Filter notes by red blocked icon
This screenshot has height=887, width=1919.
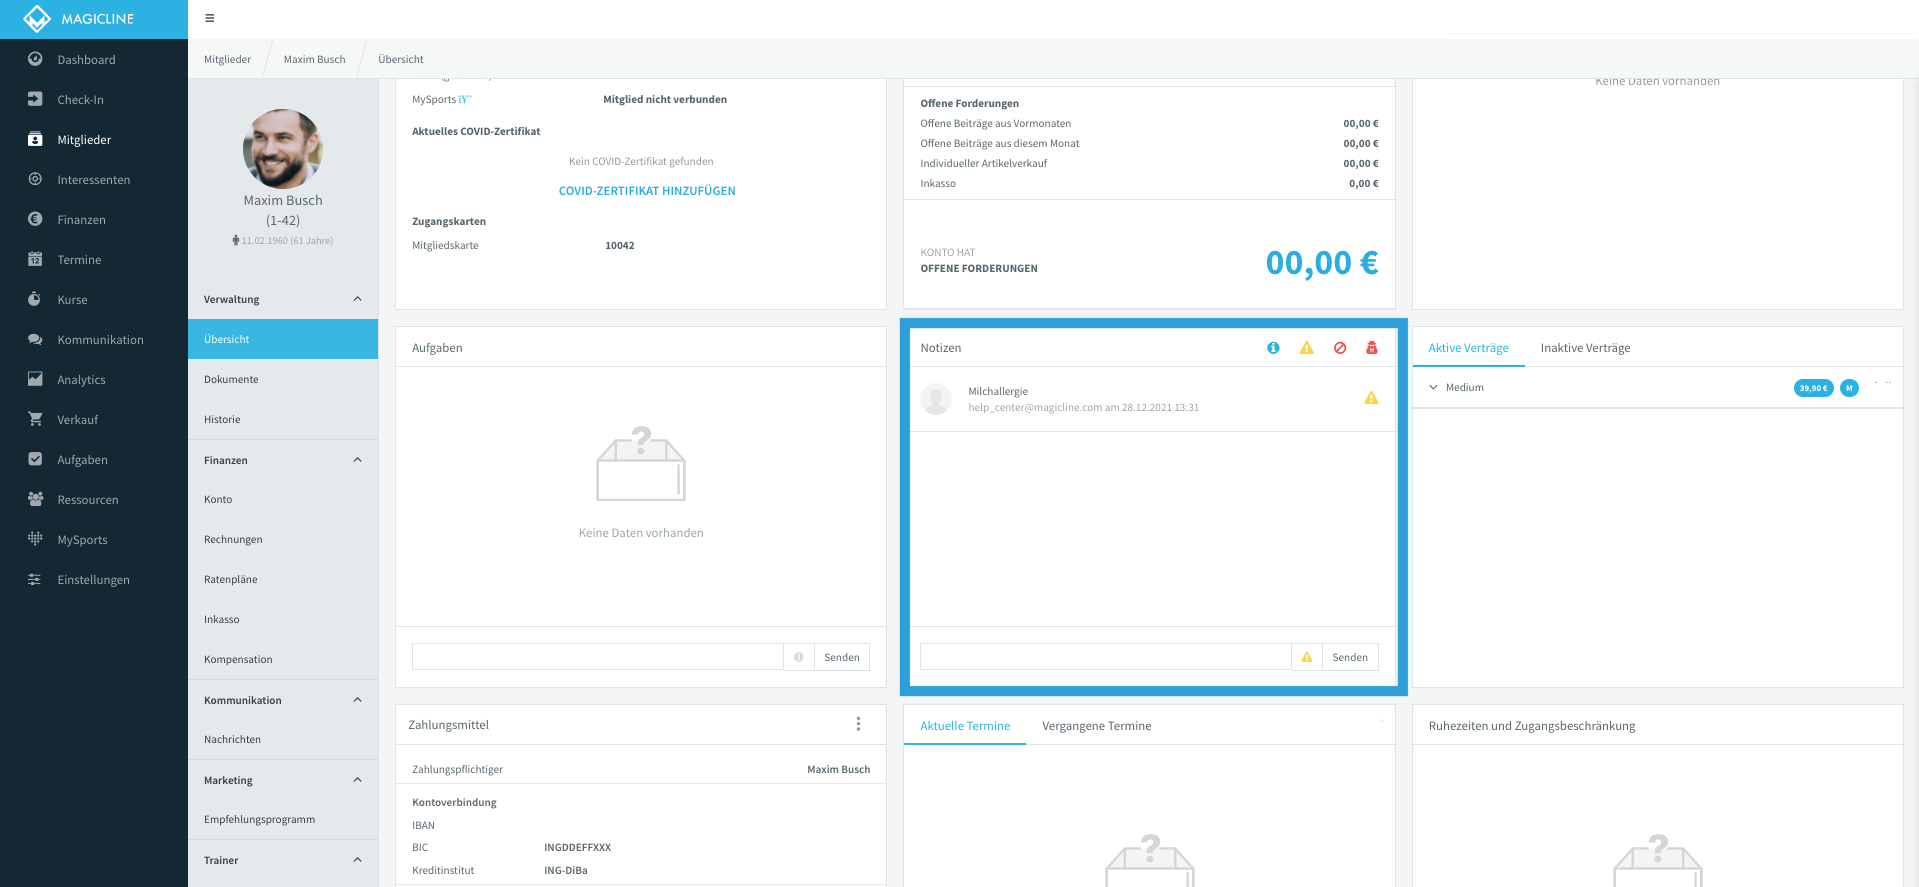[x=1340, y=348]
